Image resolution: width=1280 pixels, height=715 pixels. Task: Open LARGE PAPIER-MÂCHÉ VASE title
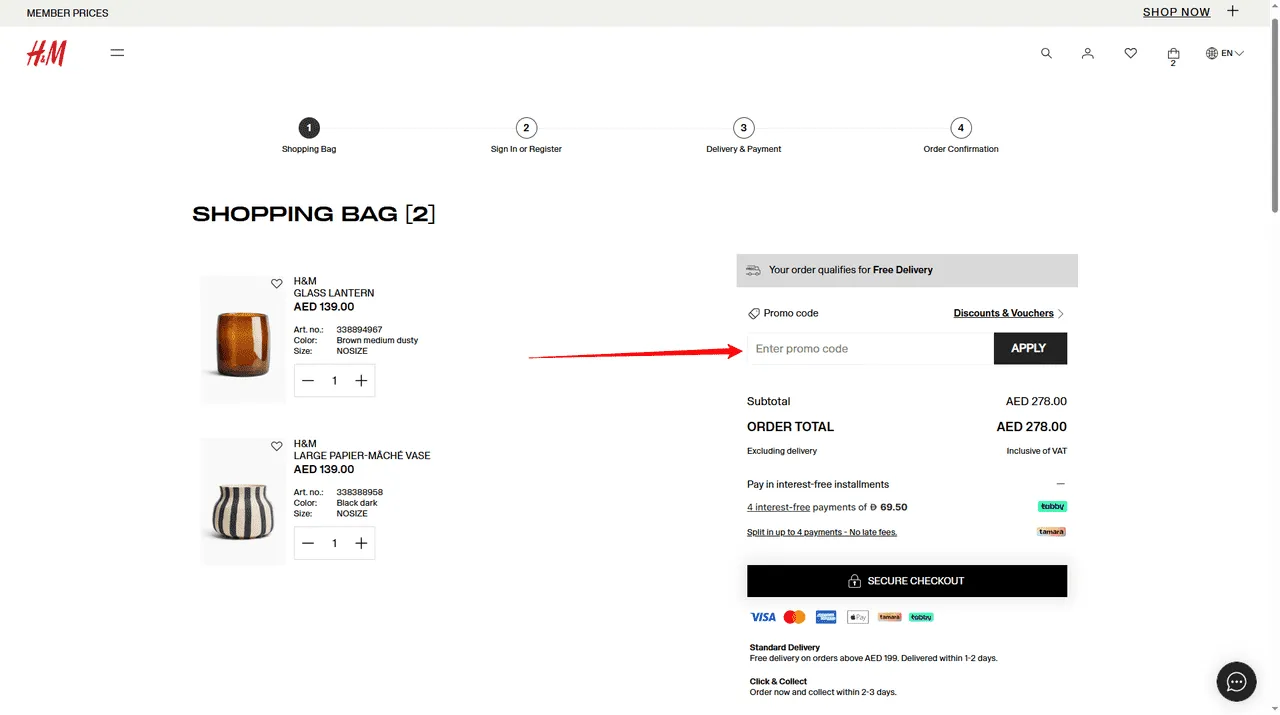362,456
